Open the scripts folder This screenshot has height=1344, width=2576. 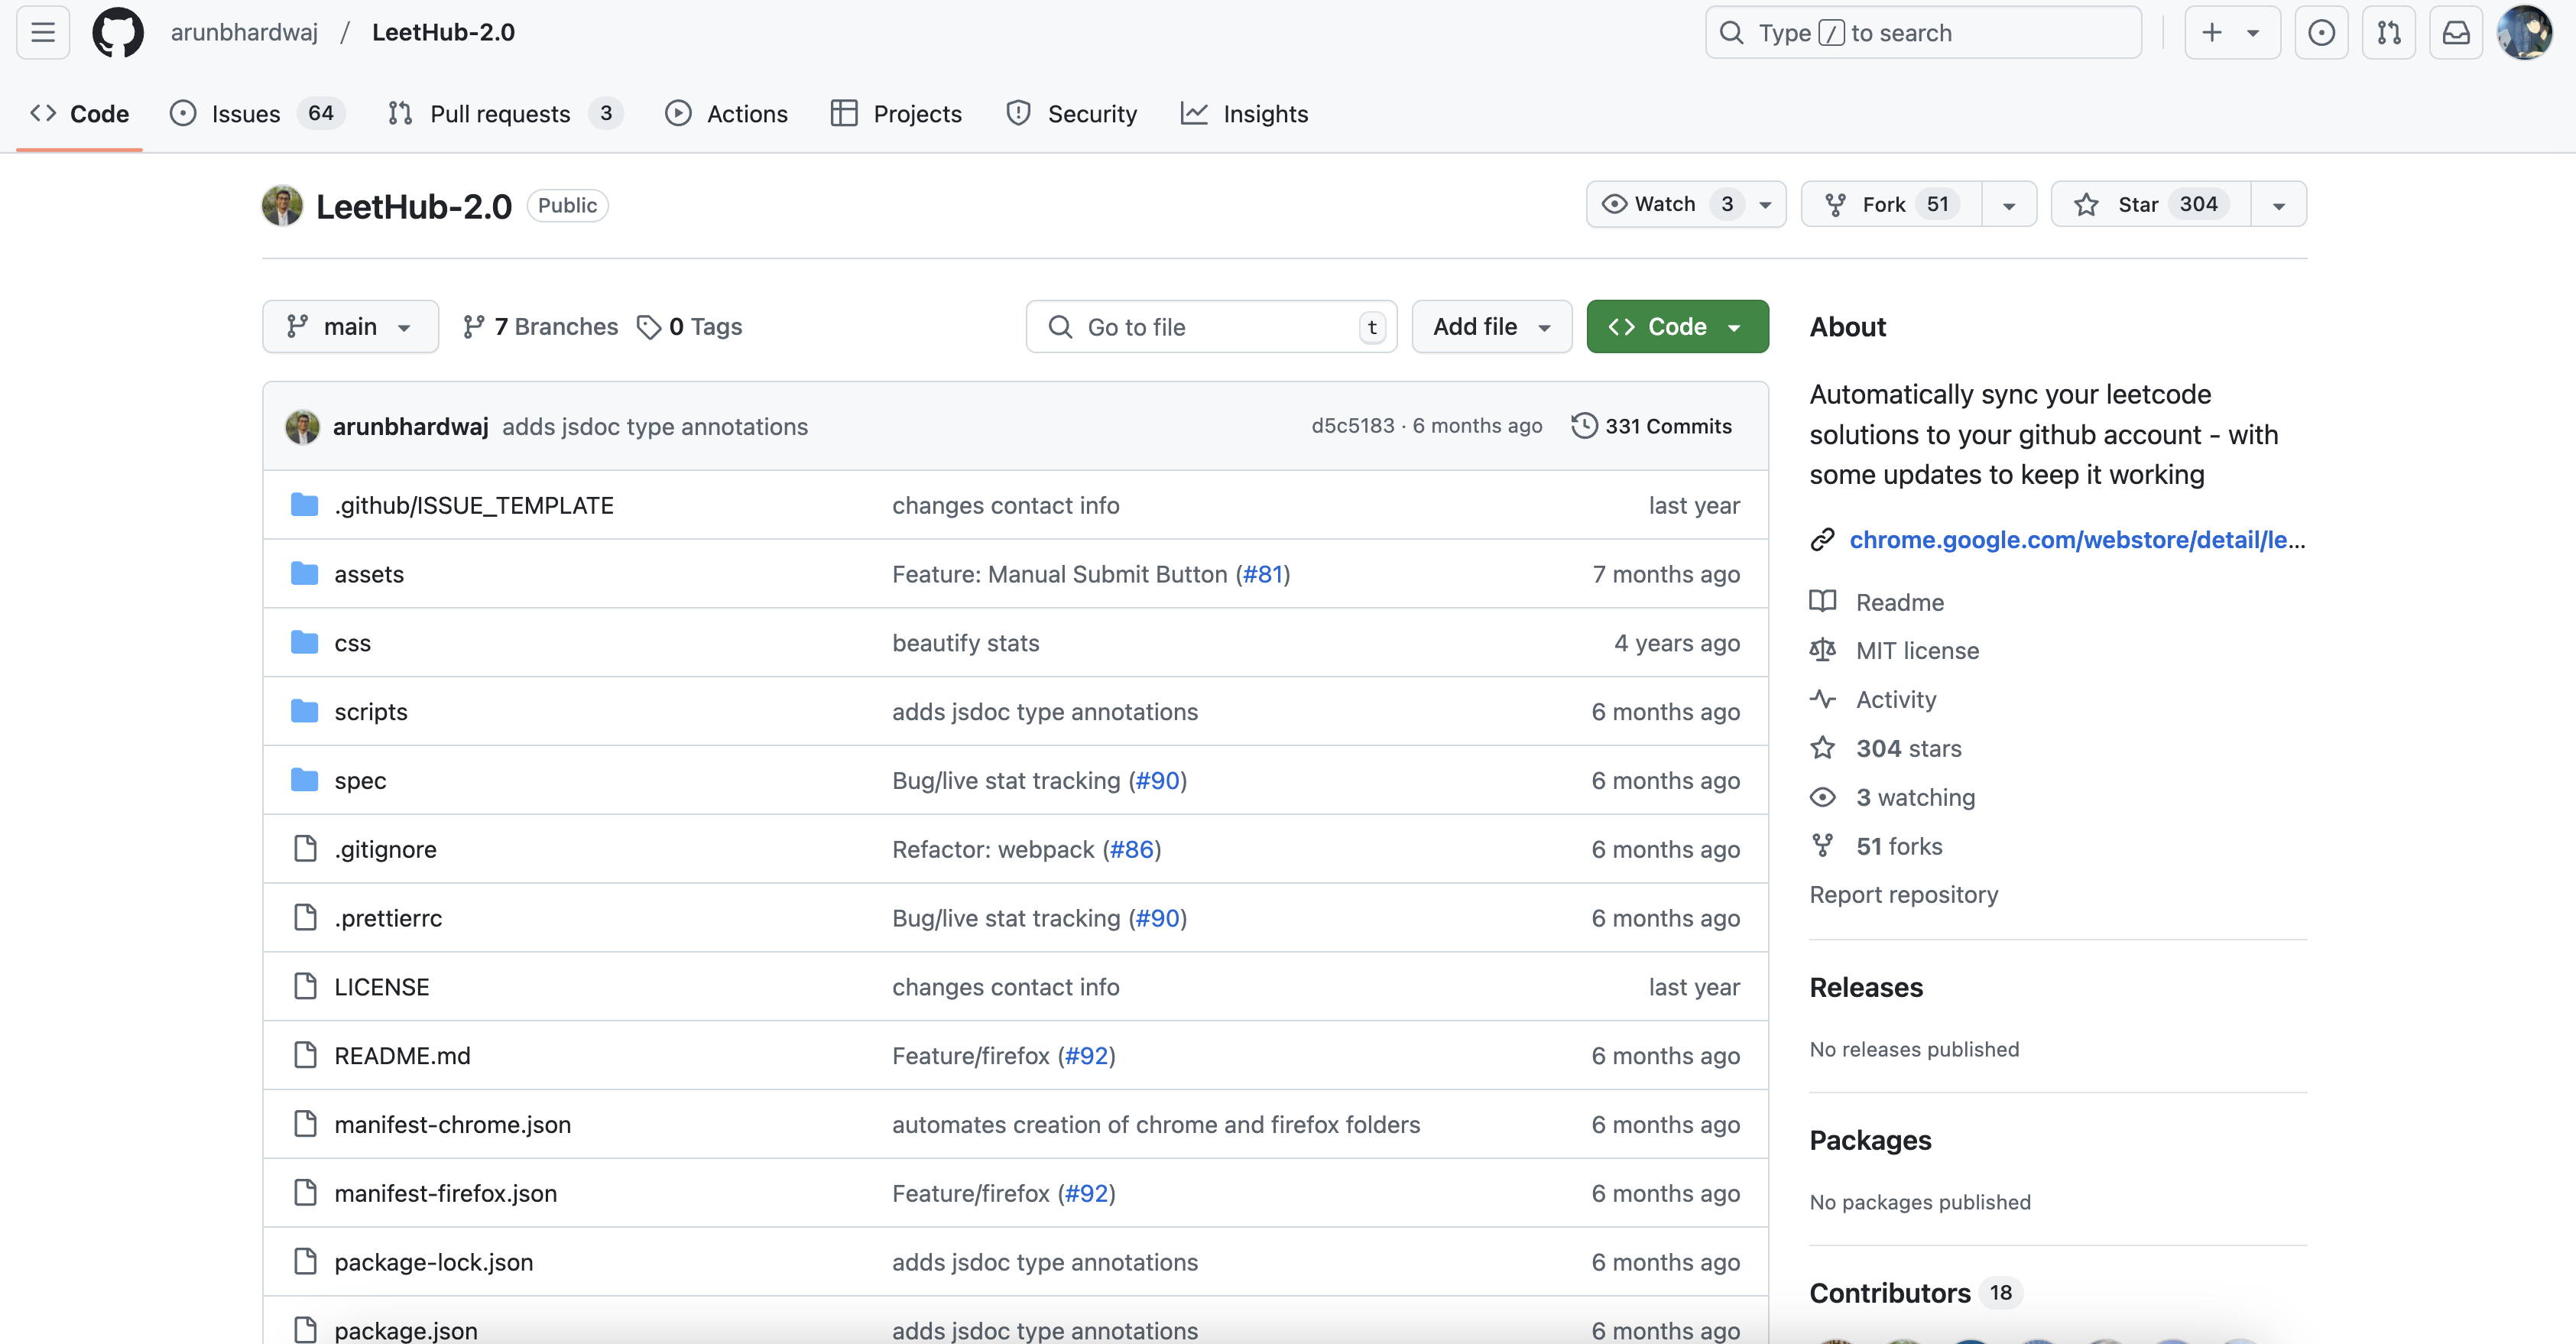tap(370, 712)
